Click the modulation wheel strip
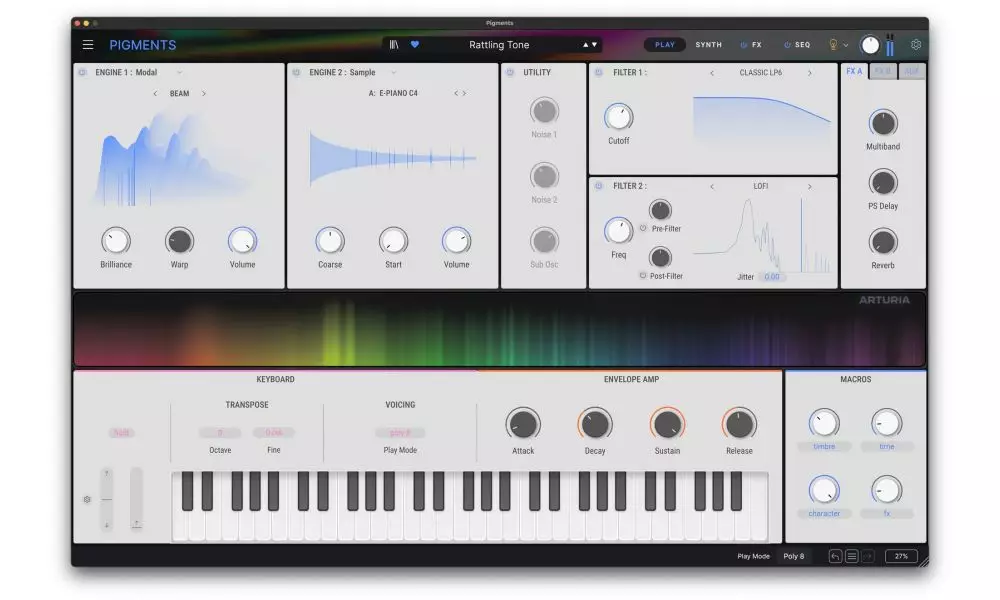This screenshot has width=1000, height=600. [136, 499]
